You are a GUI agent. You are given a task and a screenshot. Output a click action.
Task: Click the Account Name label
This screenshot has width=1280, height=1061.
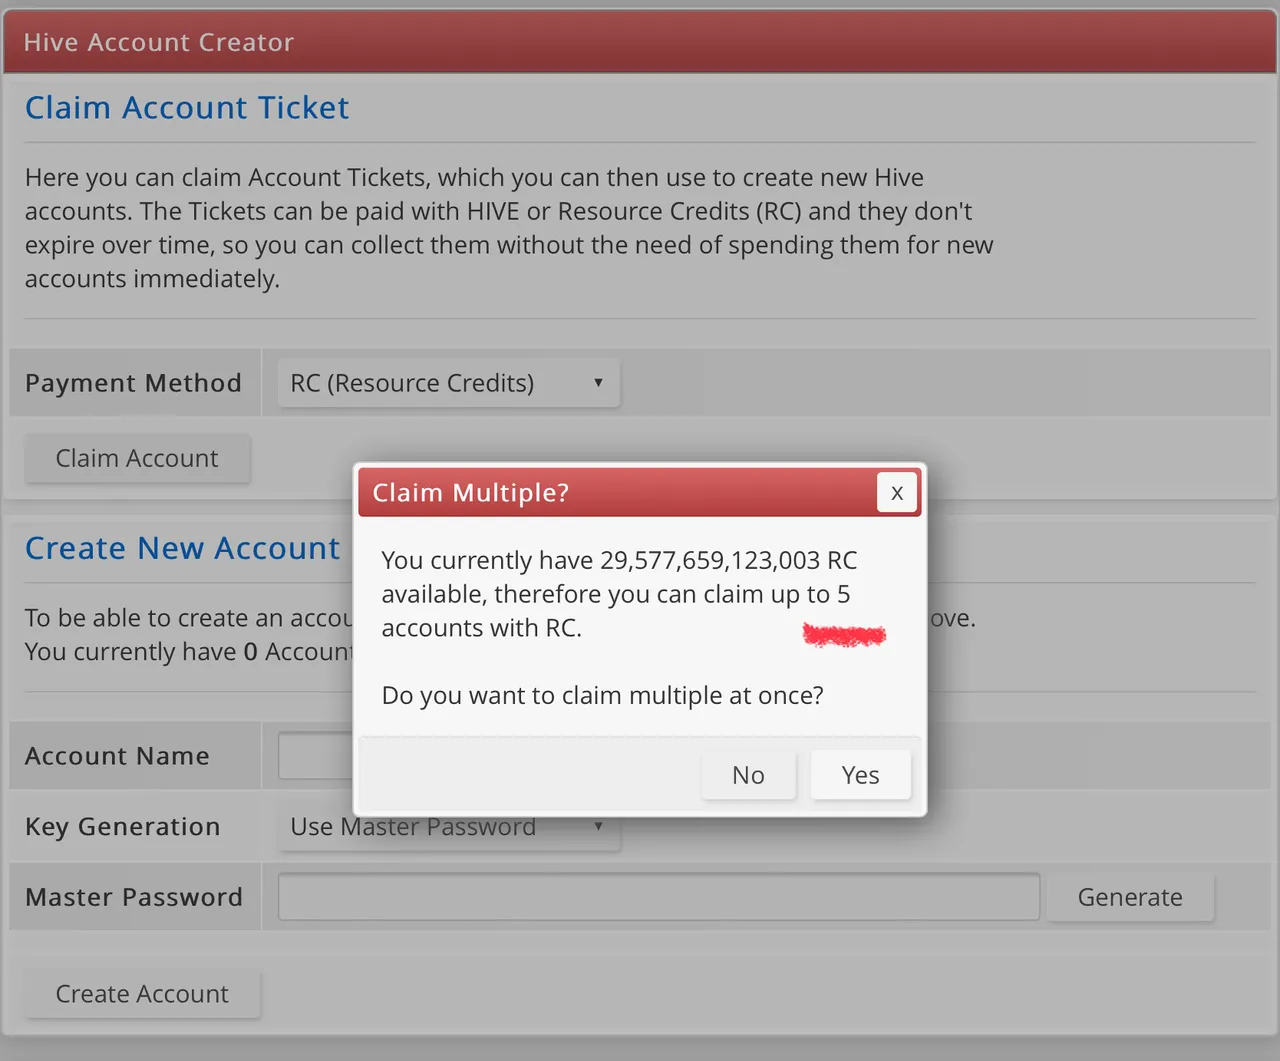click(x=118, y=756)
